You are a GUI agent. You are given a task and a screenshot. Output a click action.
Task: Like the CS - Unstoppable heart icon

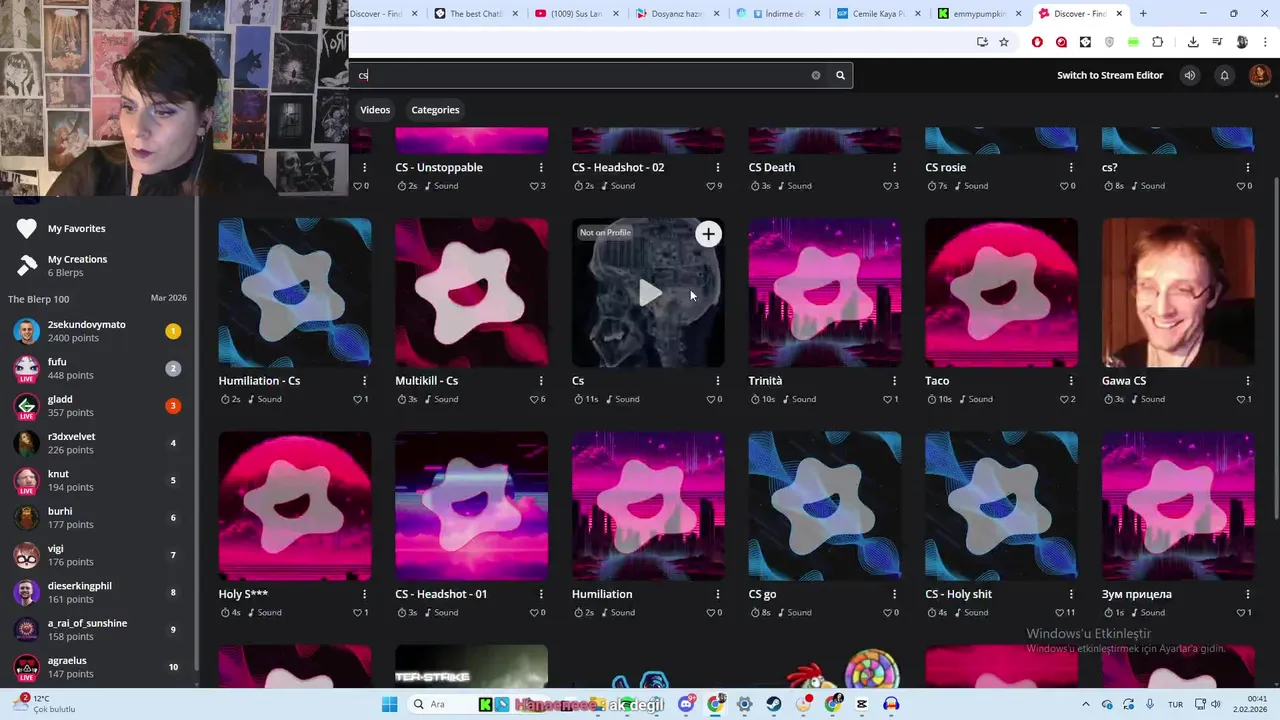[534, 186]
